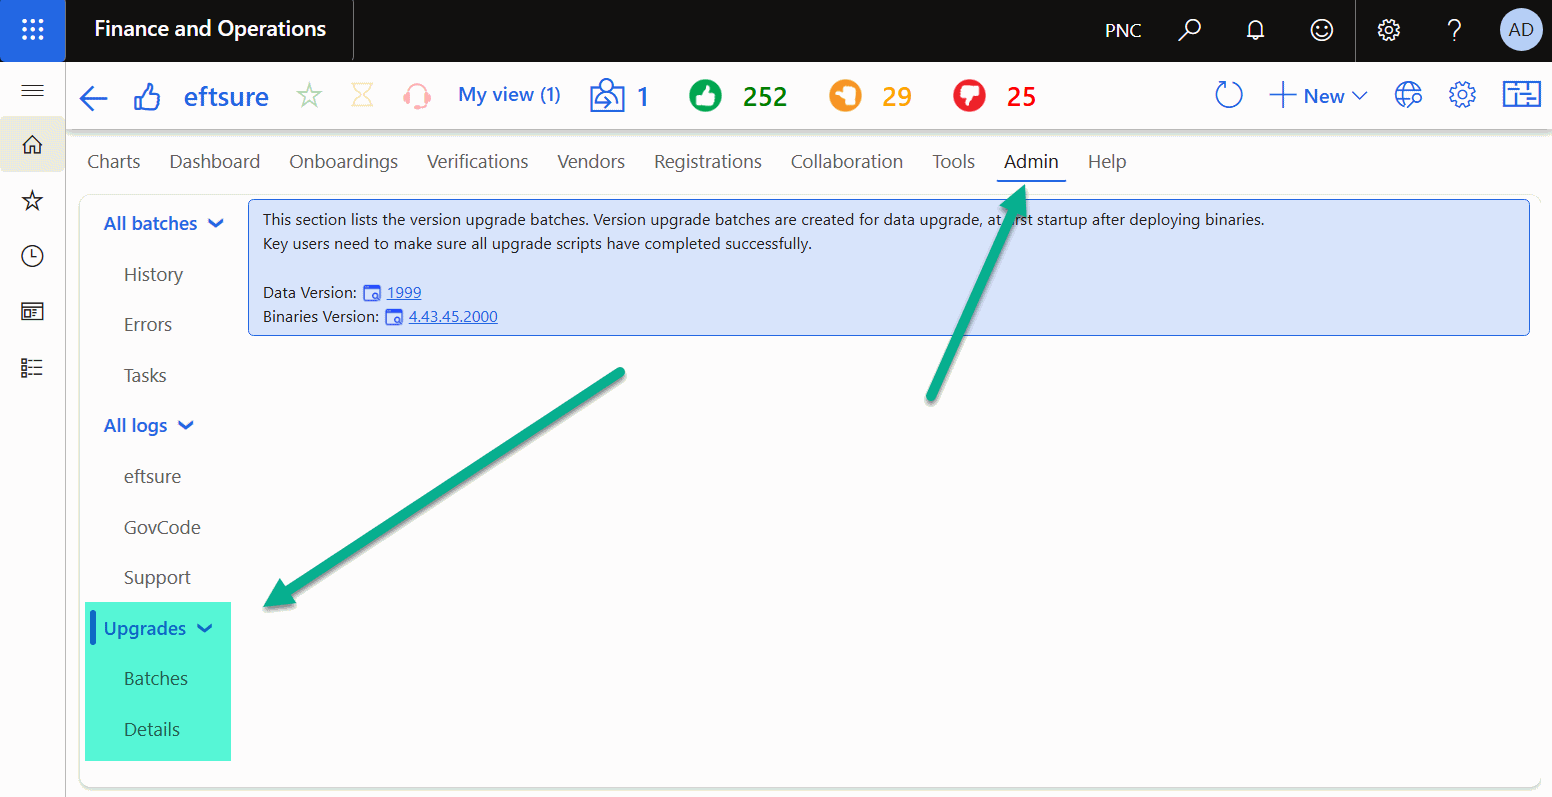The image size is (1552, 797).
Task: Click the red thumbs-down failed icon
Action: pyautogui.click(x=969, y=96)
